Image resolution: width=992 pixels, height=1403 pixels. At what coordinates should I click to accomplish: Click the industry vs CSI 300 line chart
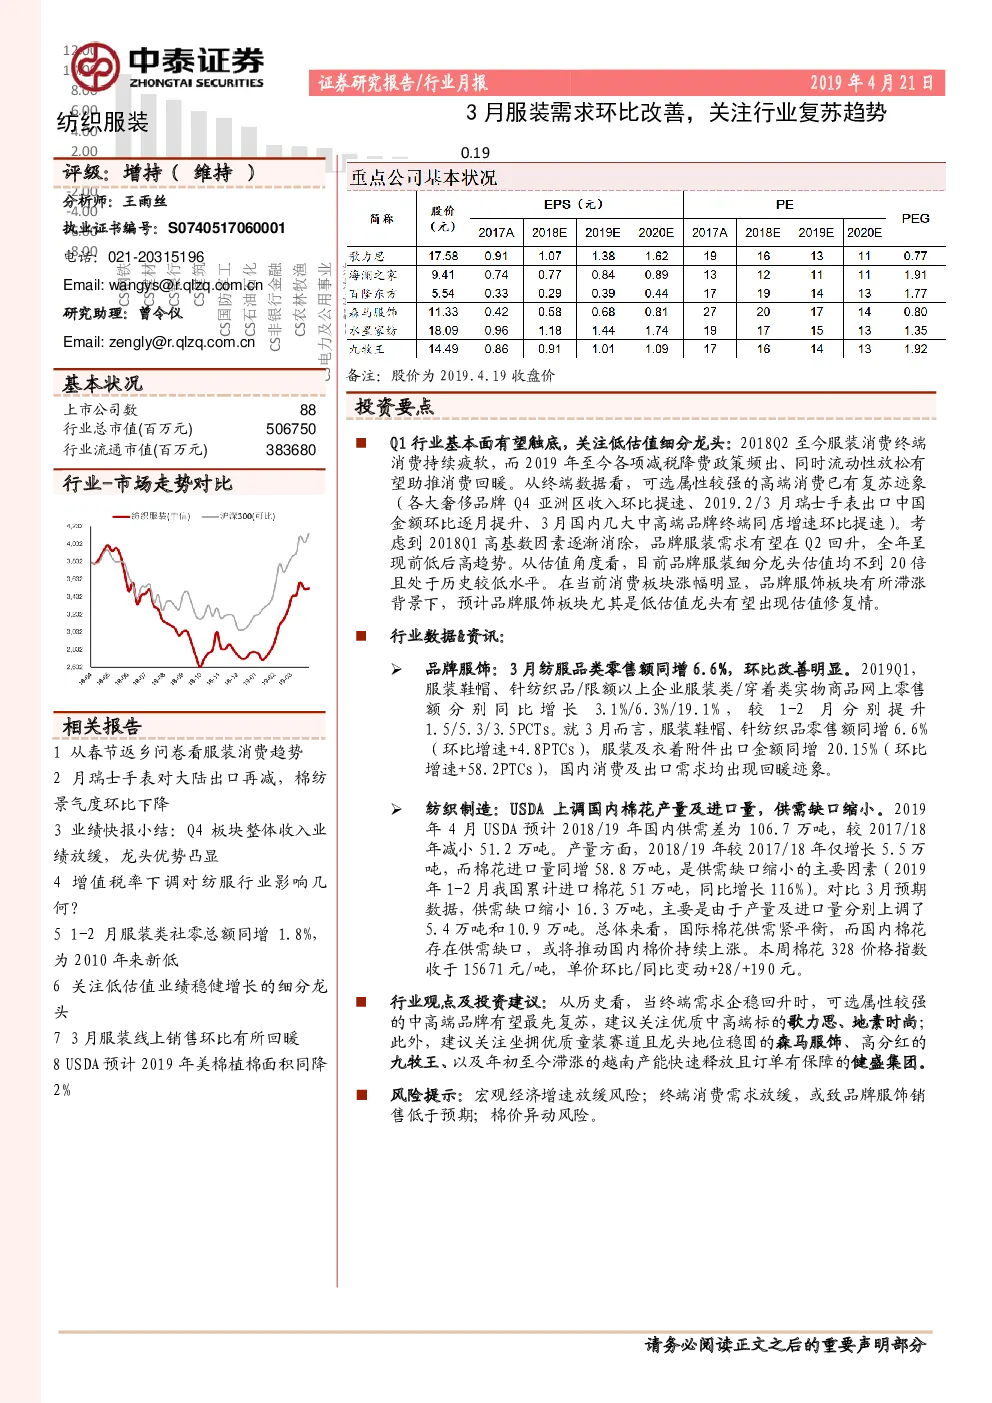point(189,596)
